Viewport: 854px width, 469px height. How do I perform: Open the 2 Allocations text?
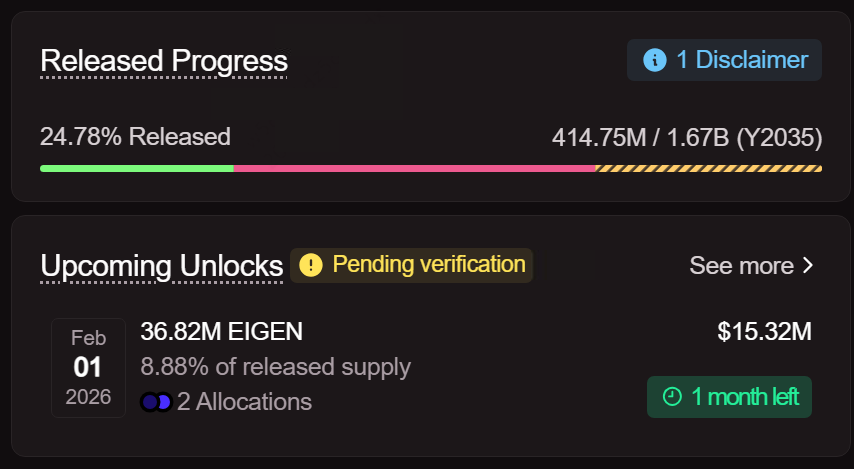tap(244, 402)
